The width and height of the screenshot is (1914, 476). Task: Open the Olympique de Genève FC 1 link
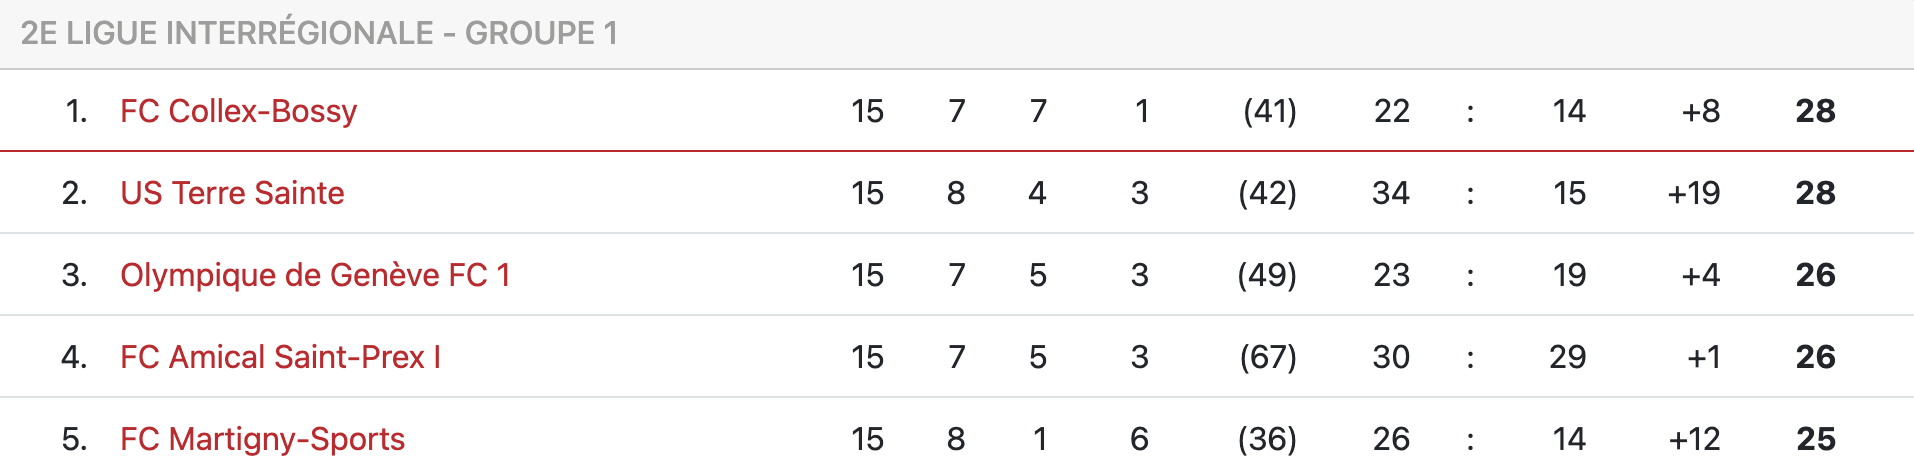pos(315,275)
